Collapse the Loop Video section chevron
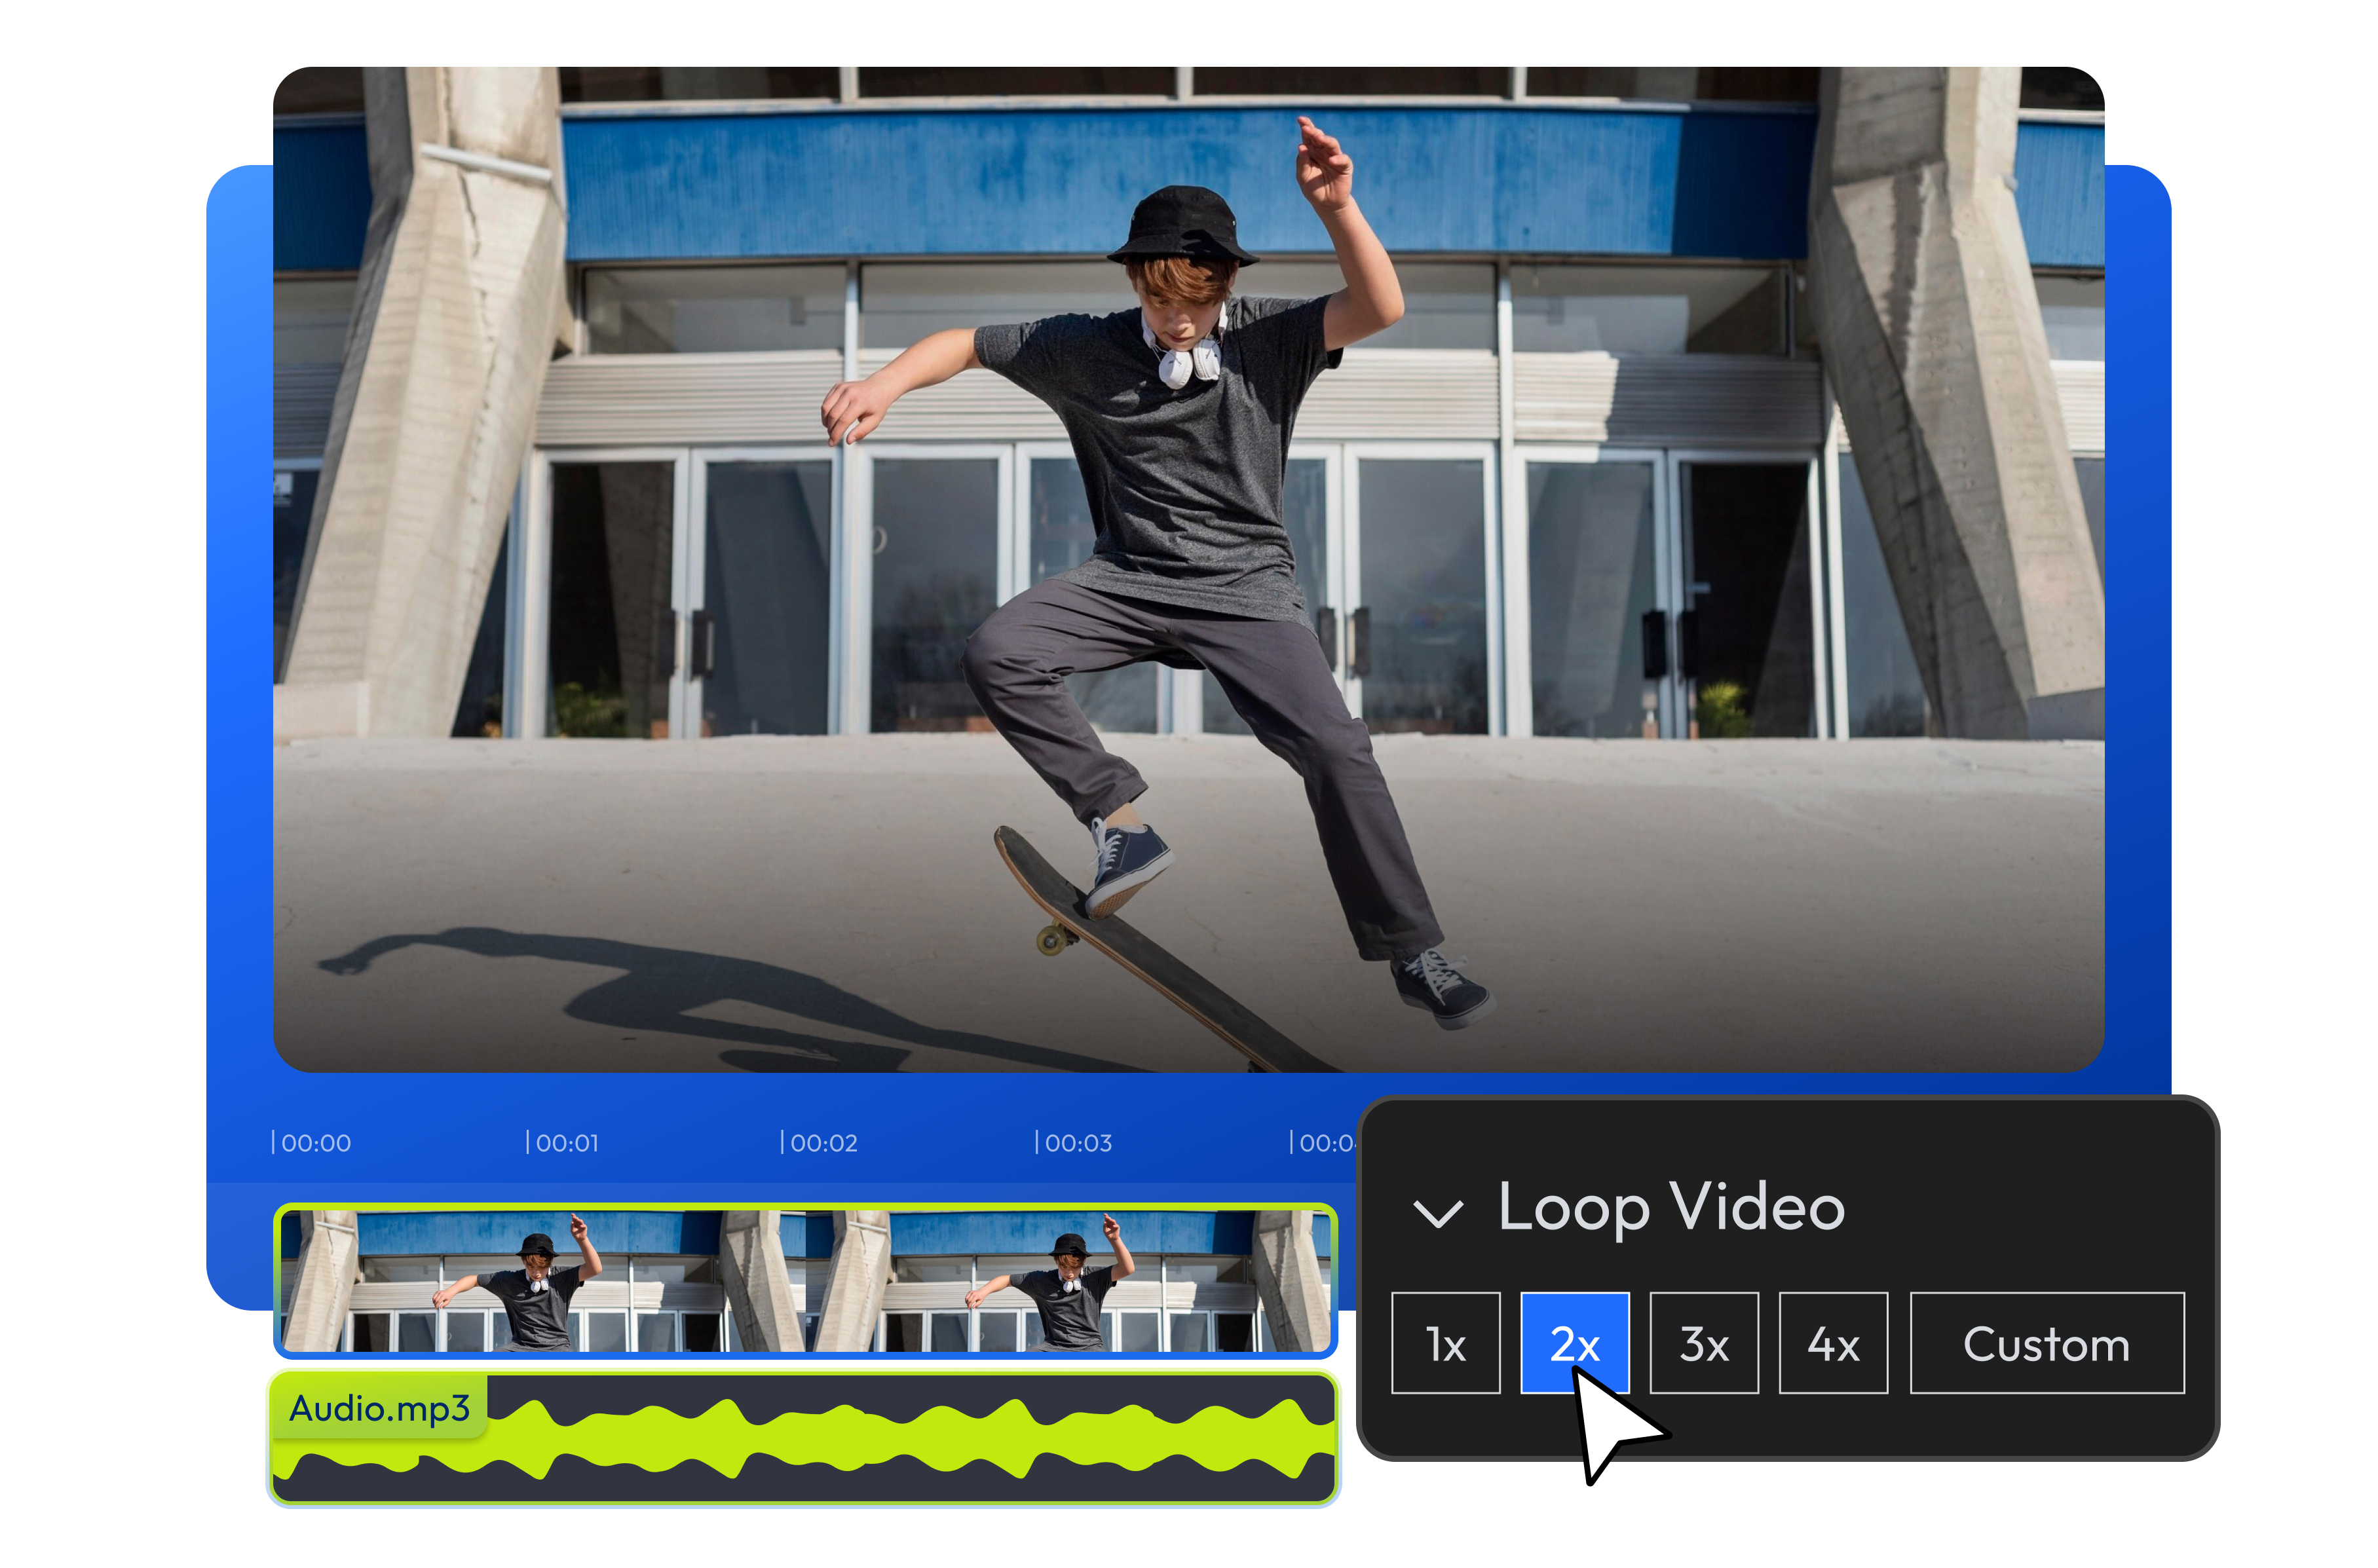Viewport: 2378px width, 1568px height. pos(1438,1212)
